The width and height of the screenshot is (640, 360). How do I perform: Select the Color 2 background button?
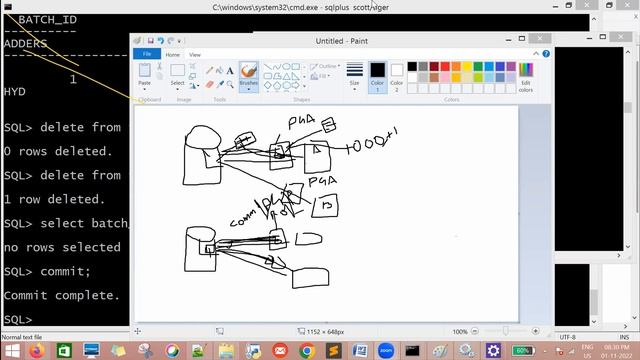[x=396, y=77]
